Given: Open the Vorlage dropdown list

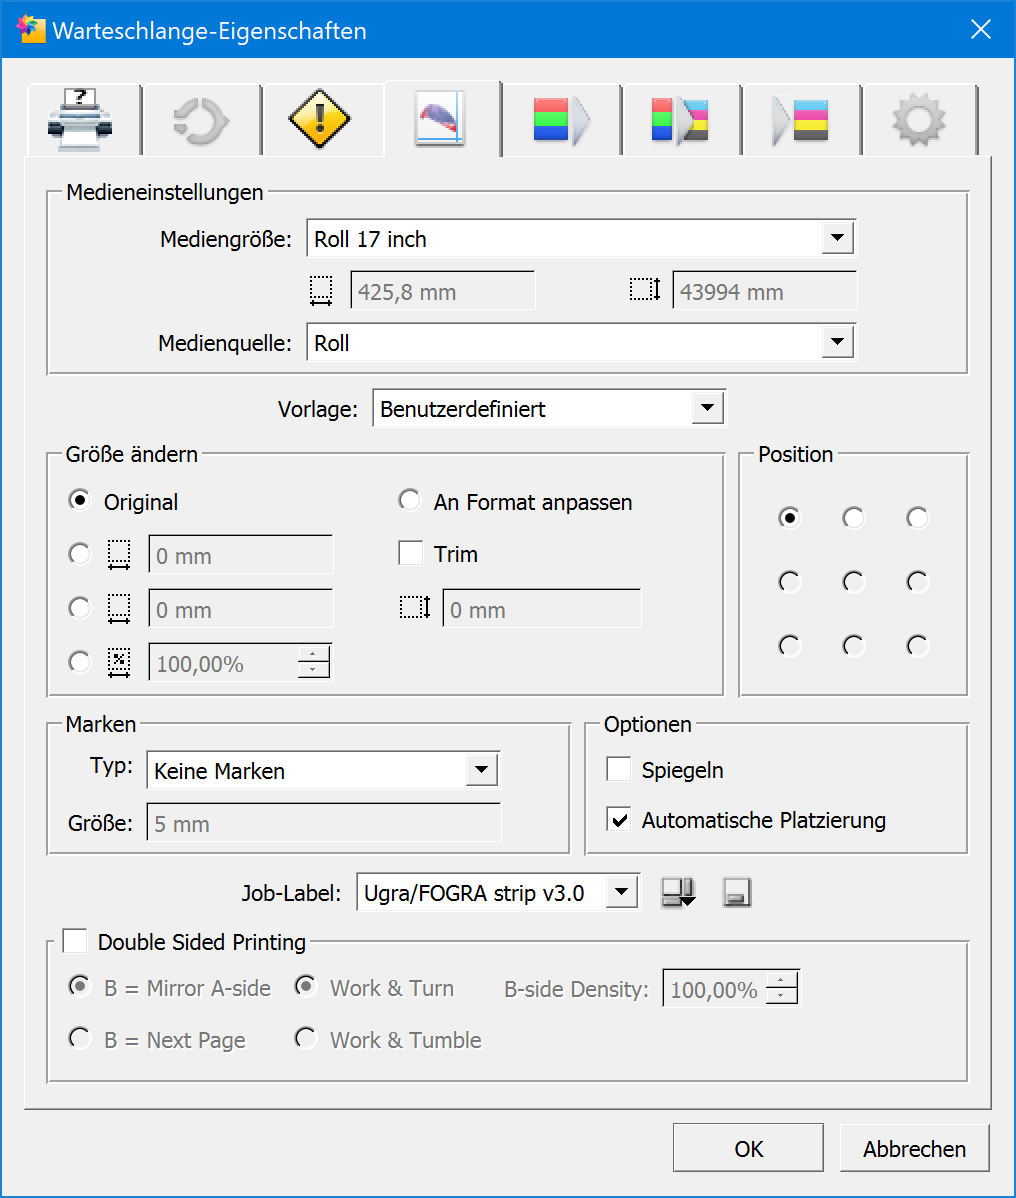Looking at the screenshot, I should [707, 409].
